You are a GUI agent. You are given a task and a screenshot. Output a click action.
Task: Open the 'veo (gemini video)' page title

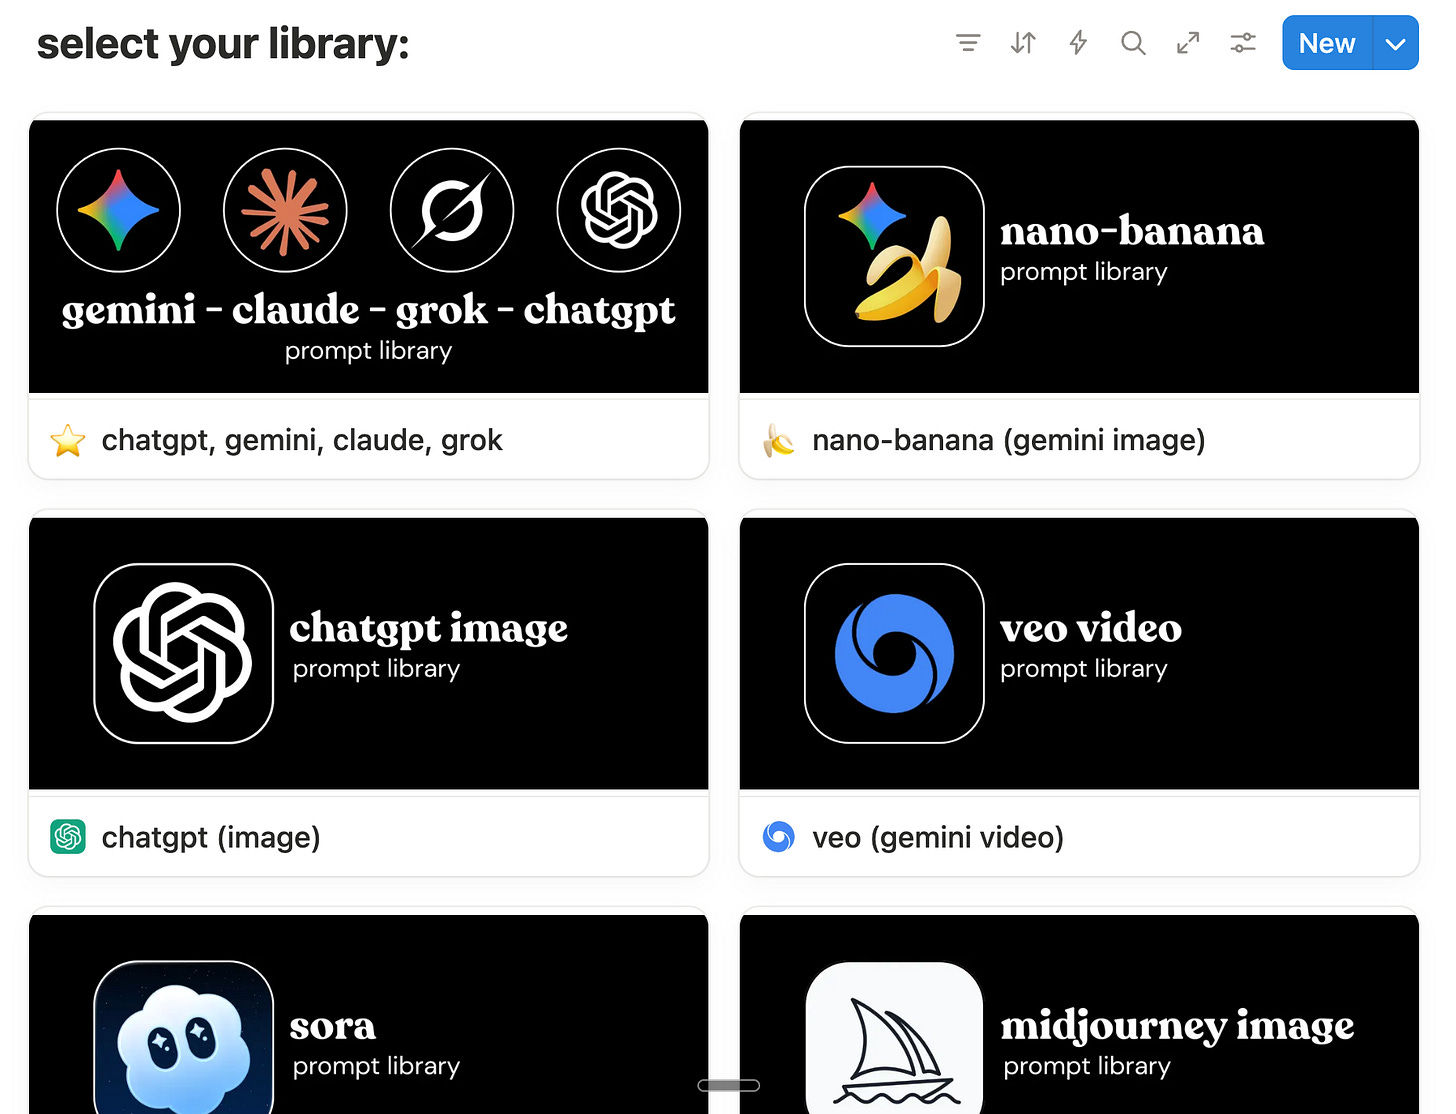tap(938, 837)
